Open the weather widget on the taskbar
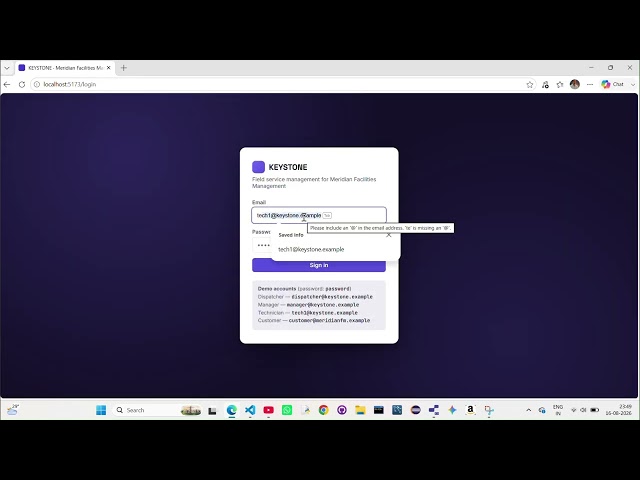This screenshot has width=640, height=480. coord(13,409)
